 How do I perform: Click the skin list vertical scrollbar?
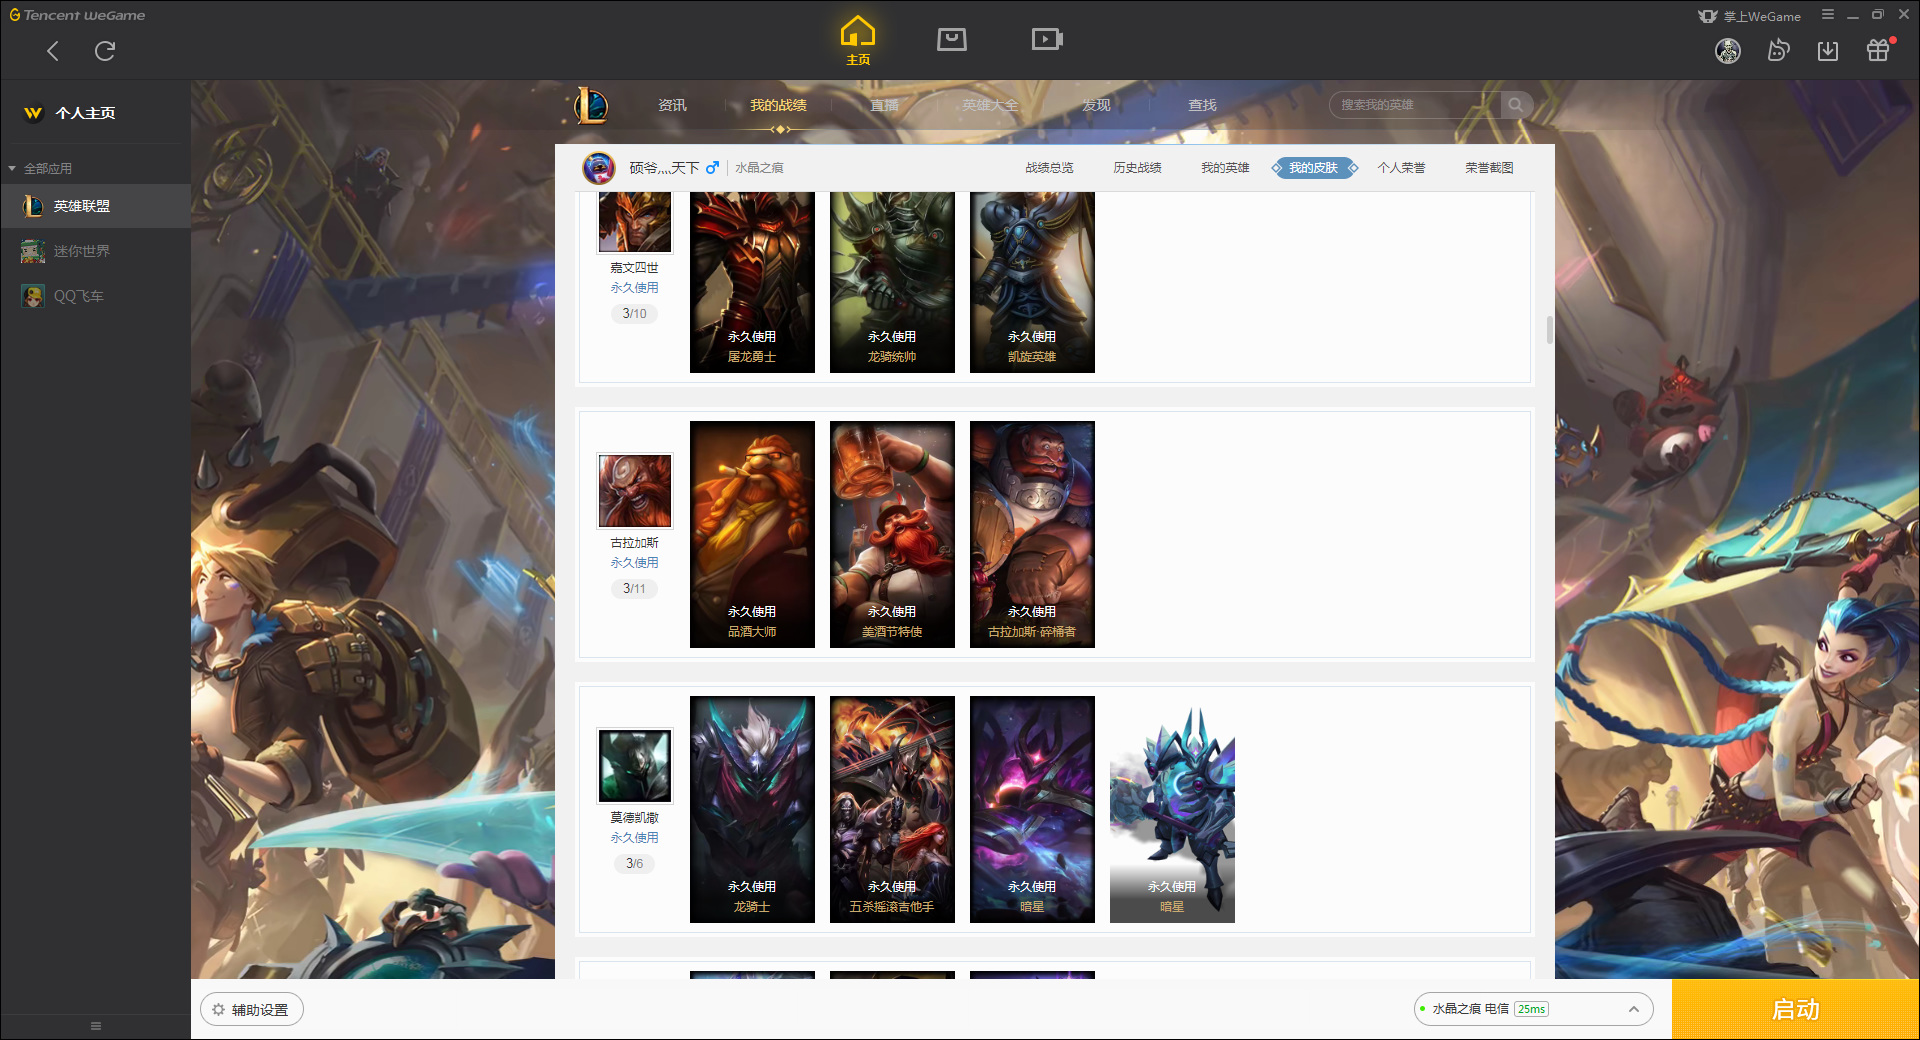coord(1549,330)
